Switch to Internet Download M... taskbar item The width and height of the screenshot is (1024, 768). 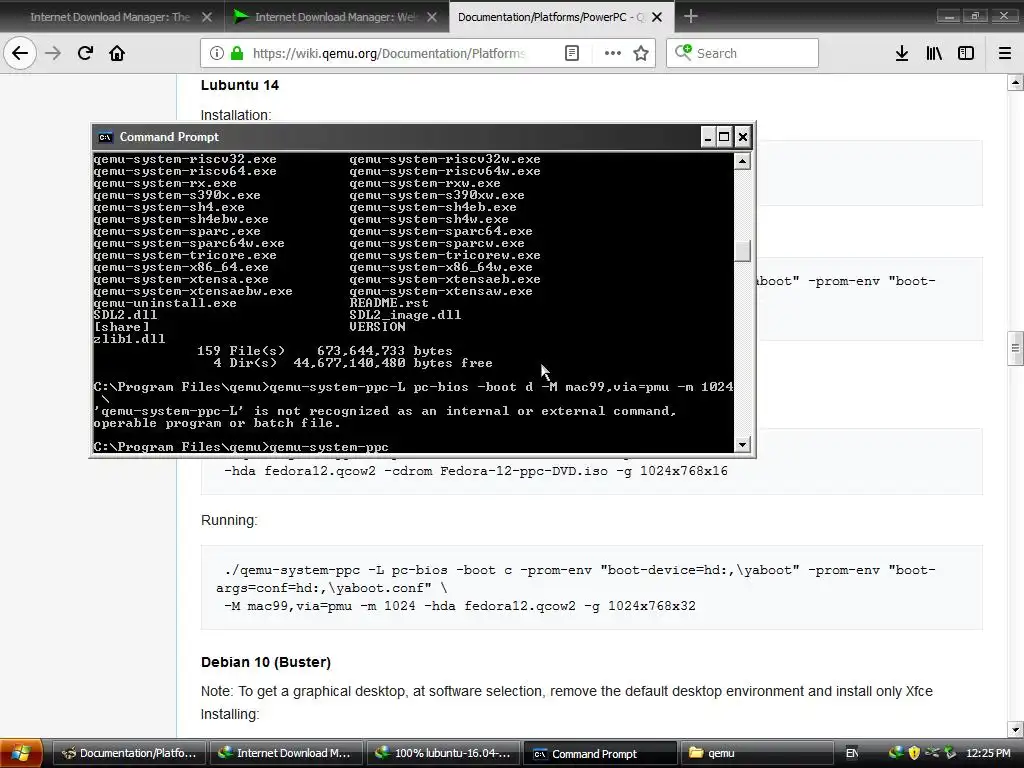point(287,753)
